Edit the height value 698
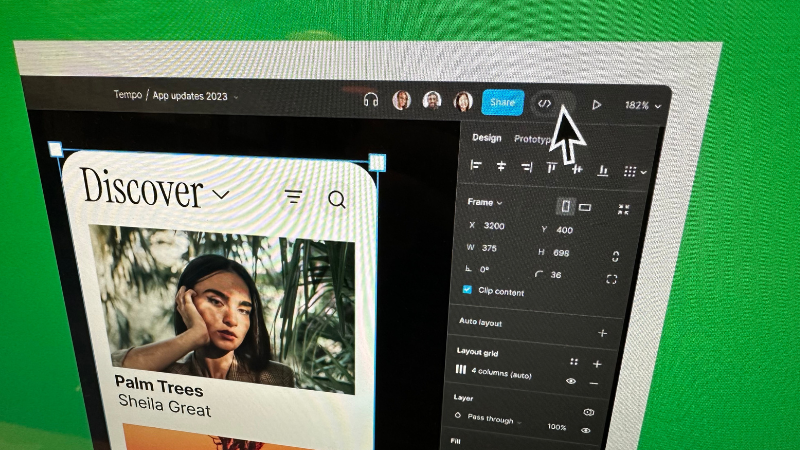 [x=561, y=253]
